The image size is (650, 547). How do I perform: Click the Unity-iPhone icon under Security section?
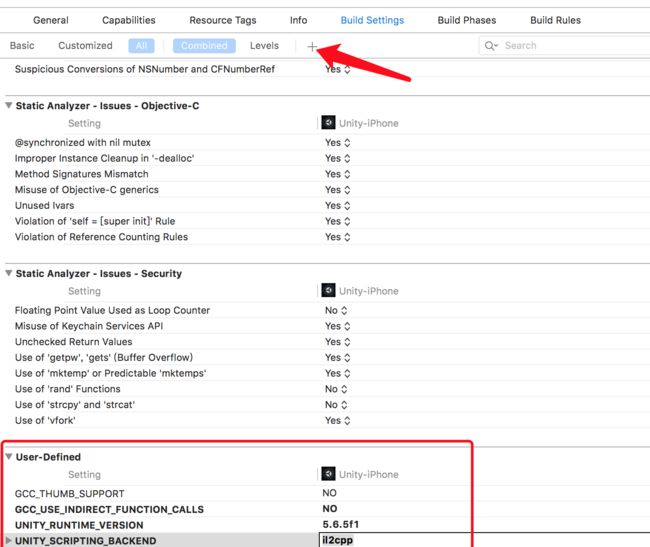(x=328, y=290)
